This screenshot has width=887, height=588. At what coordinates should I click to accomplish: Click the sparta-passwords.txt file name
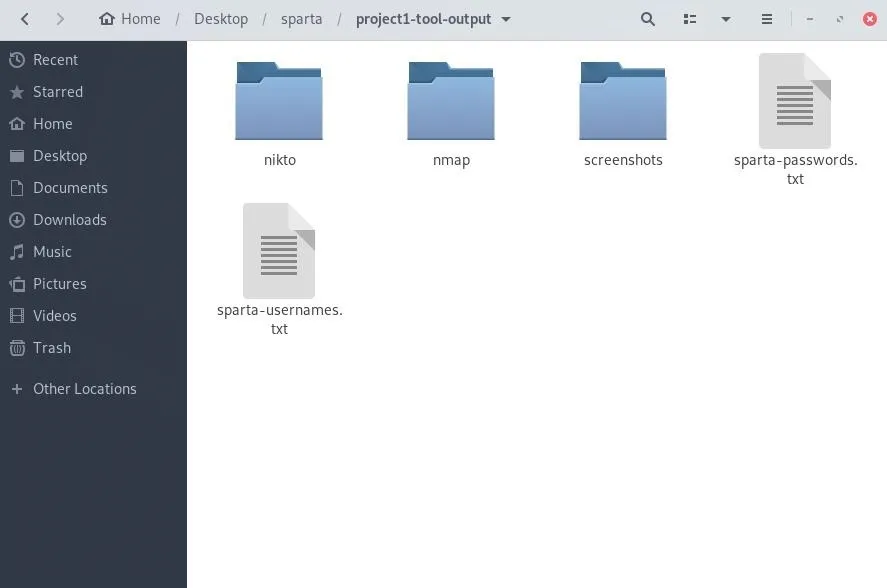(x=795, y=169)
